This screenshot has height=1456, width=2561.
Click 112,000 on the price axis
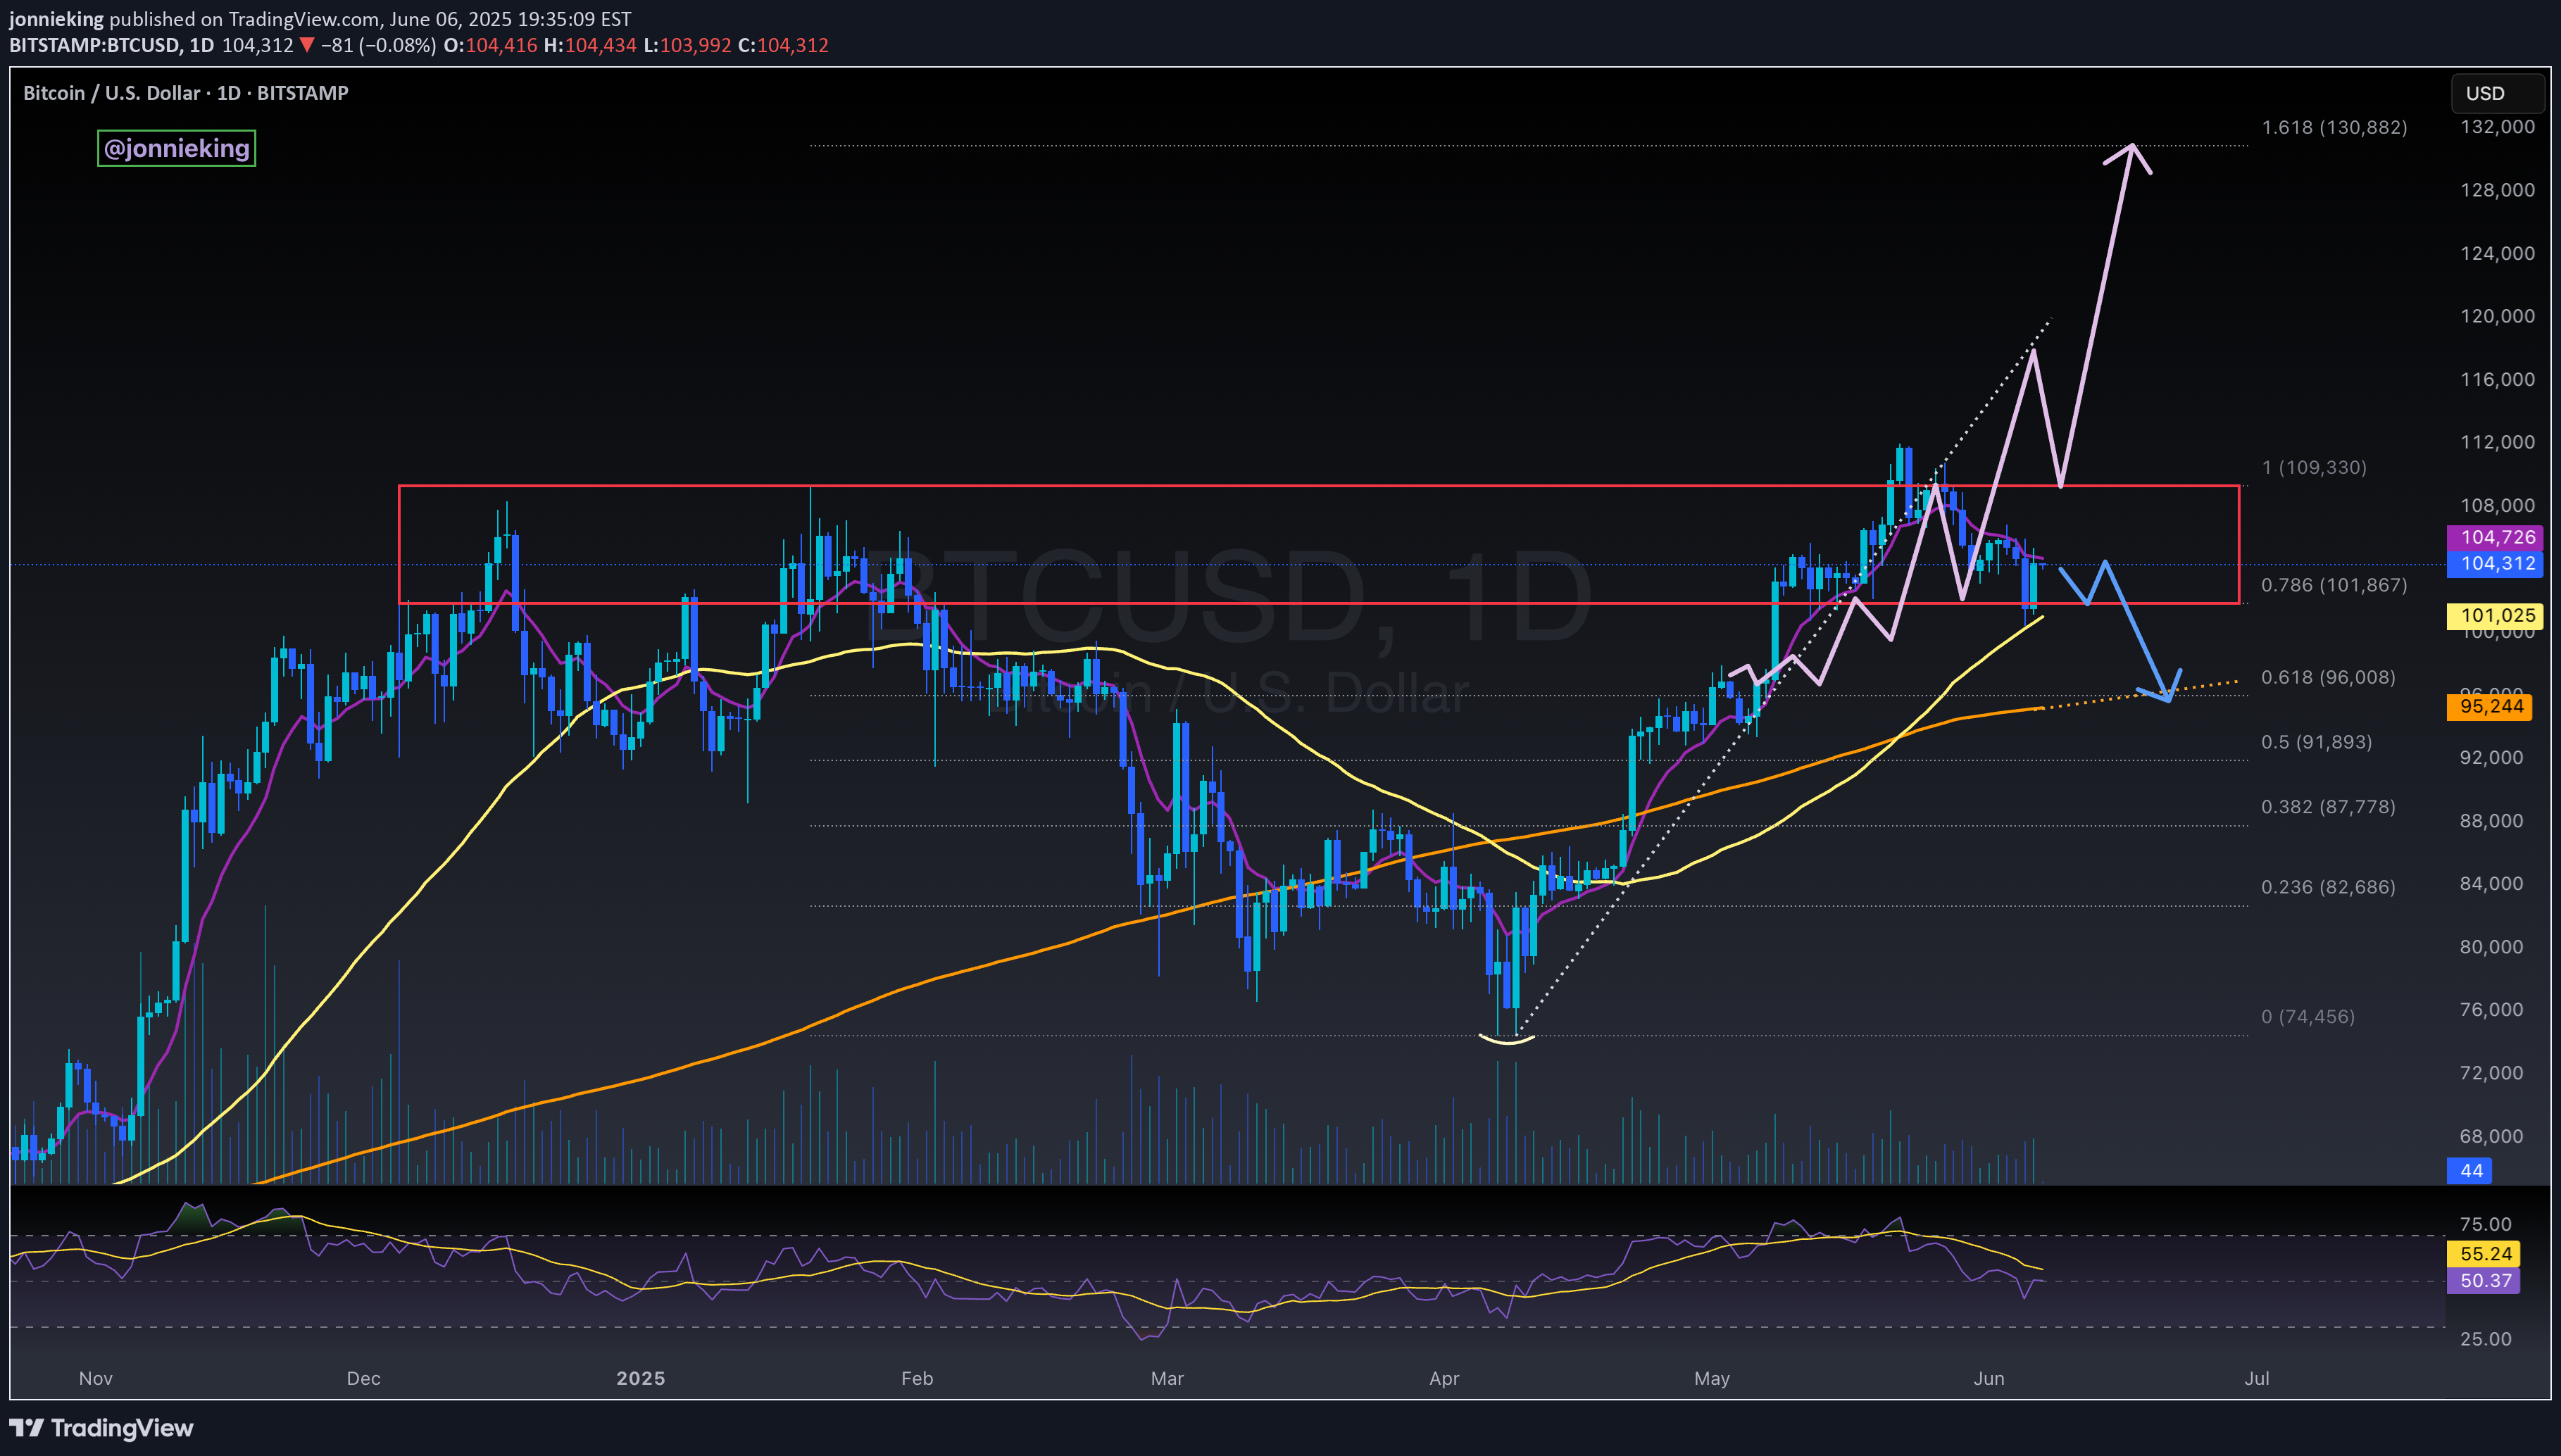2497,442
